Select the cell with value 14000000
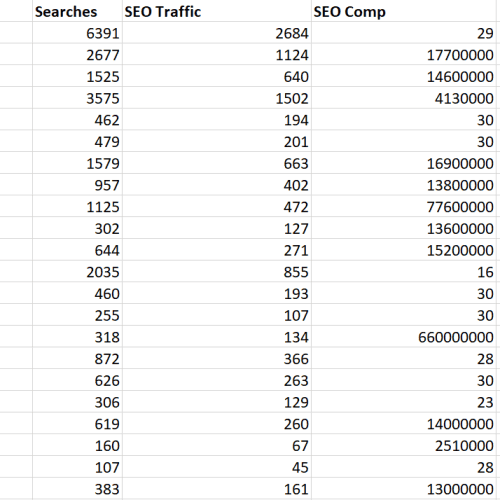The height and width of the screenshot is (500, 500). pyautogui.click(x=404, y=423)
